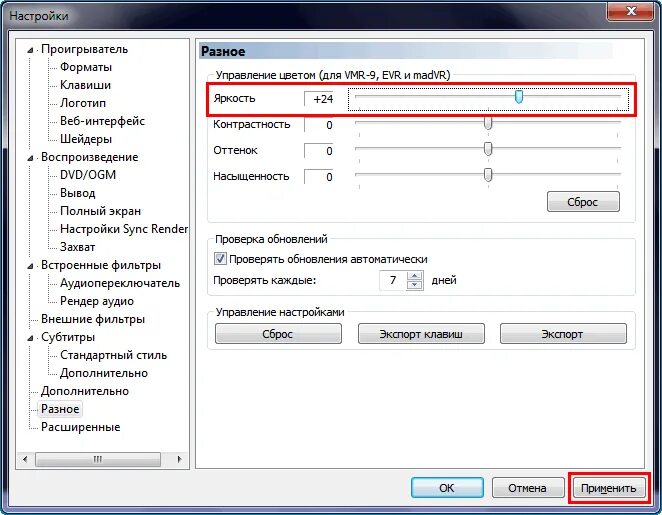Focus the Контрастность value field
Image resolution: width=662 pixels, height=515 pixels.
319,125
